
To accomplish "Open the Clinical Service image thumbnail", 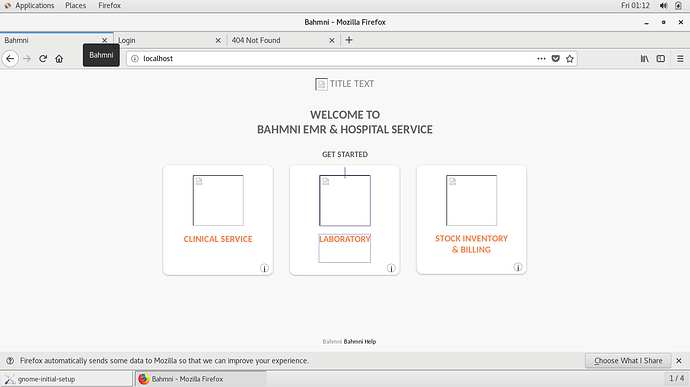I will (x=218, y=200).
